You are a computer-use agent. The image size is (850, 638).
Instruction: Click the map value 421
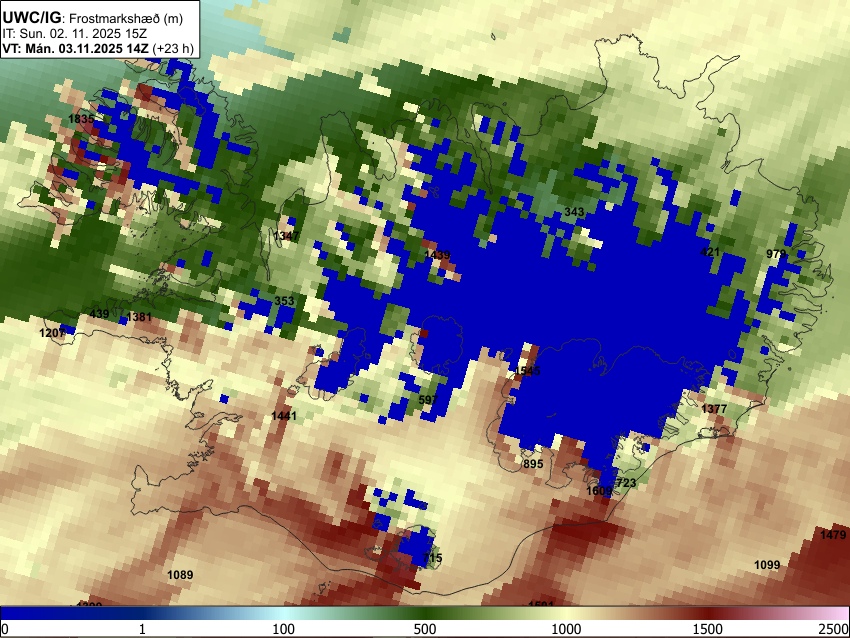710,252
